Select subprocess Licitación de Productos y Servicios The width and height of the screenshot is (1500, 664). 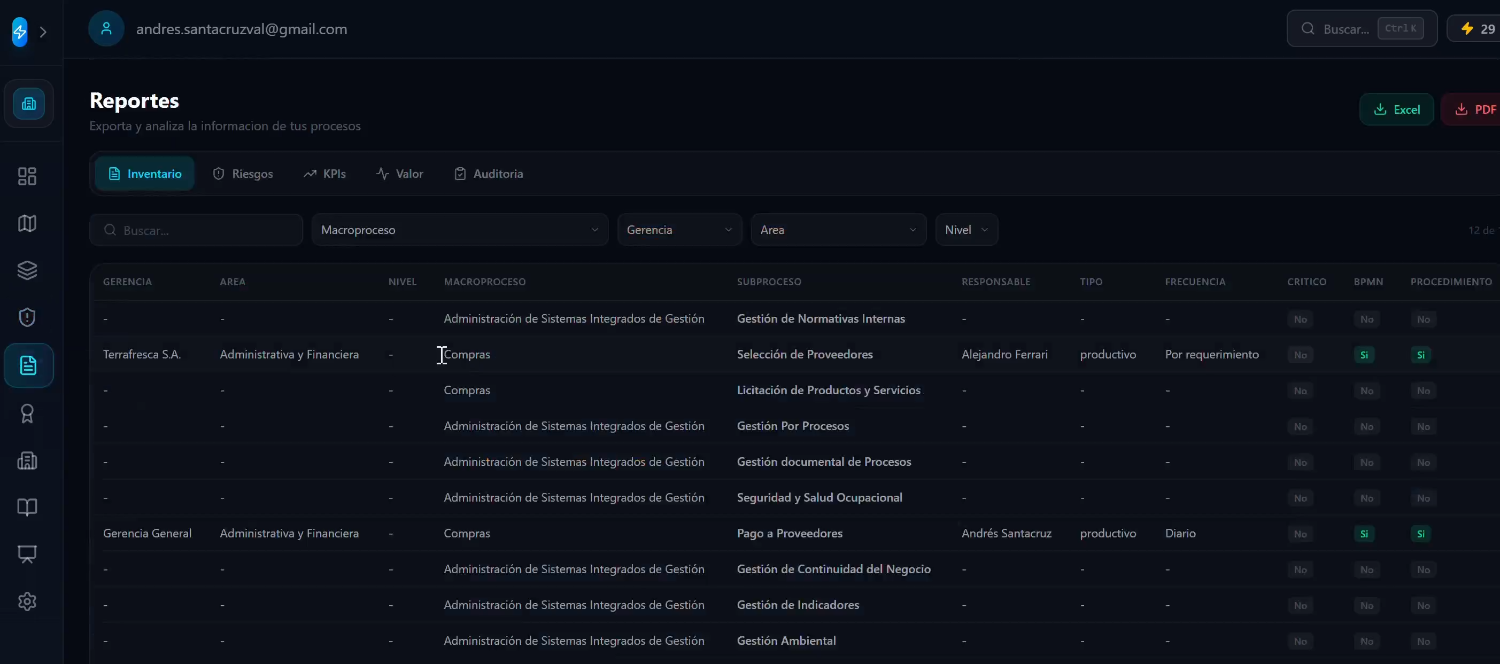(x=829, y=390)
